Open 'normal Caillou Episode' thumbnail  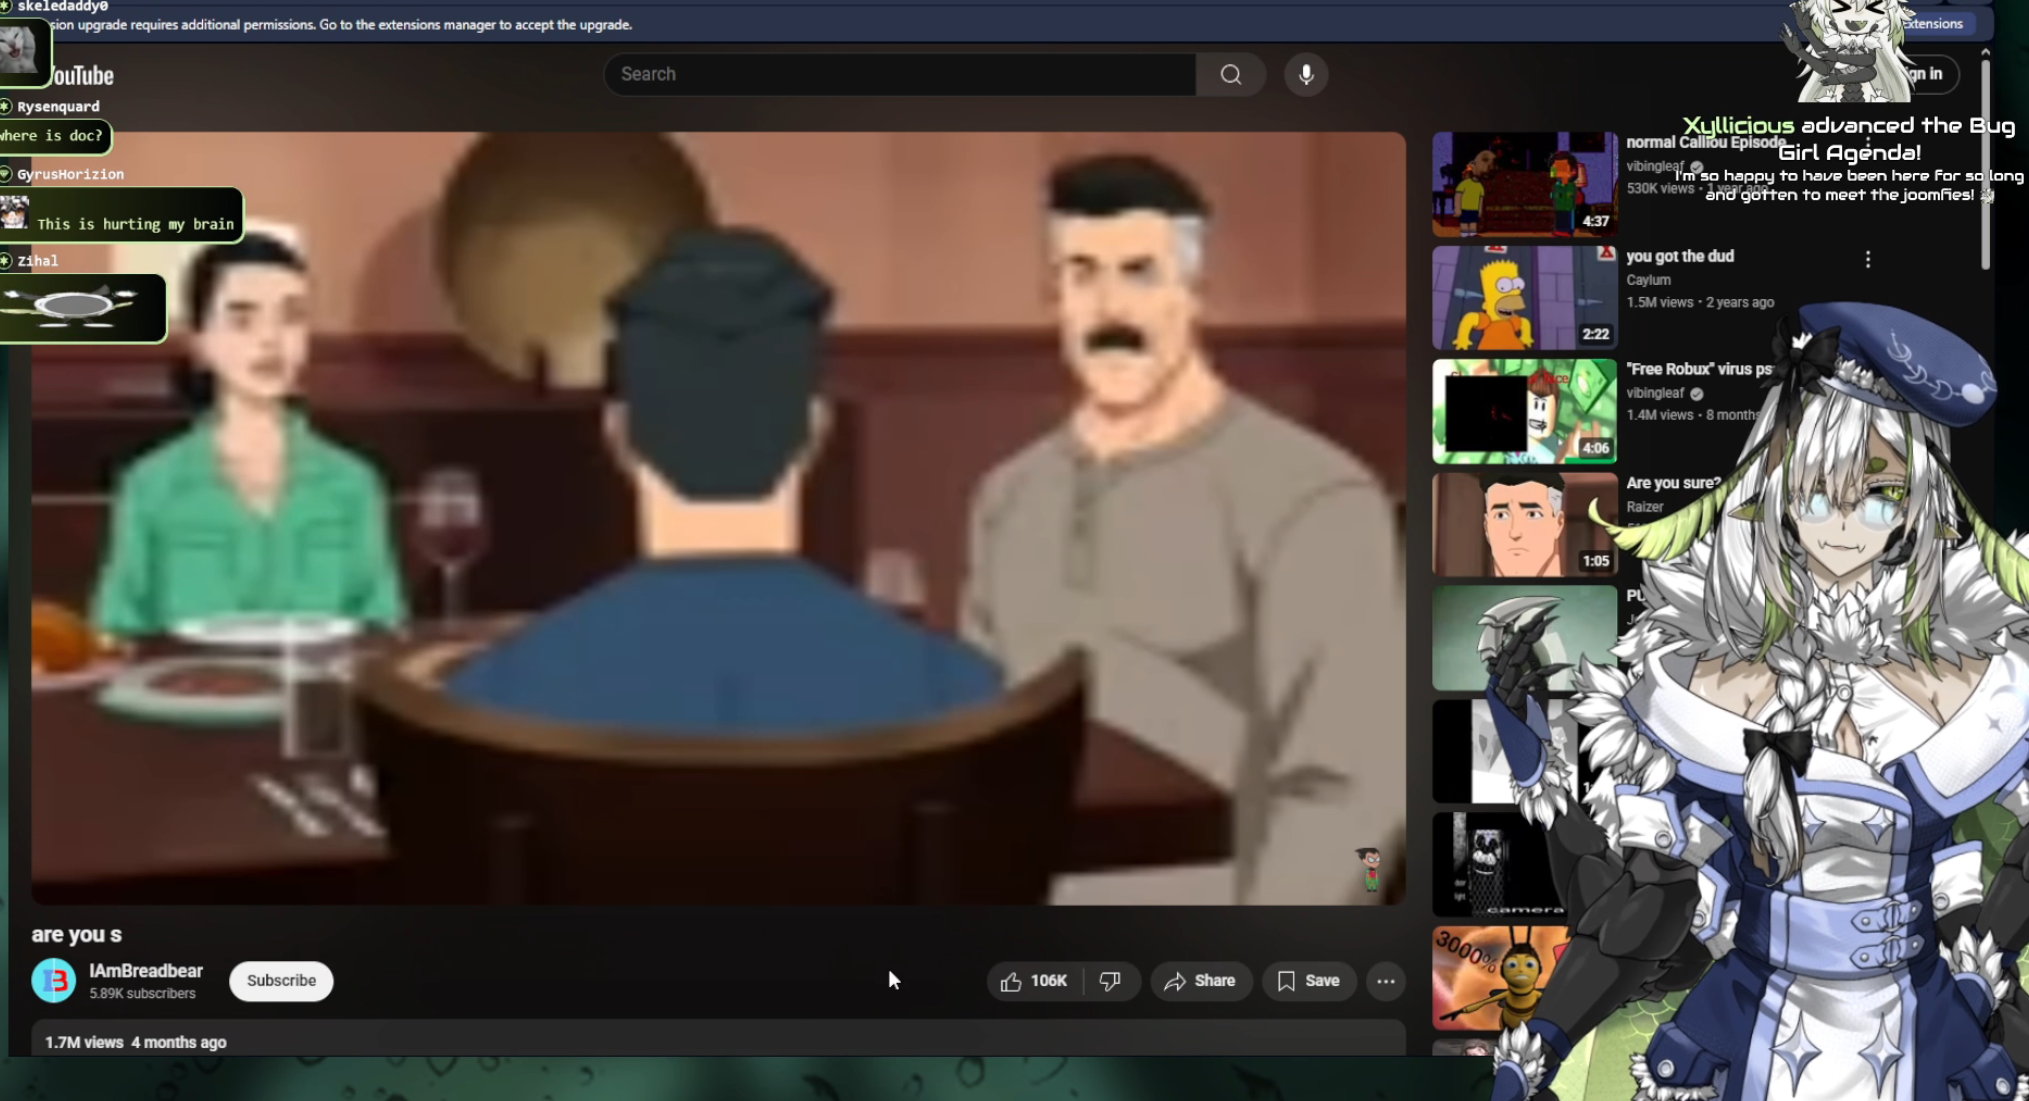[1523, 184]
